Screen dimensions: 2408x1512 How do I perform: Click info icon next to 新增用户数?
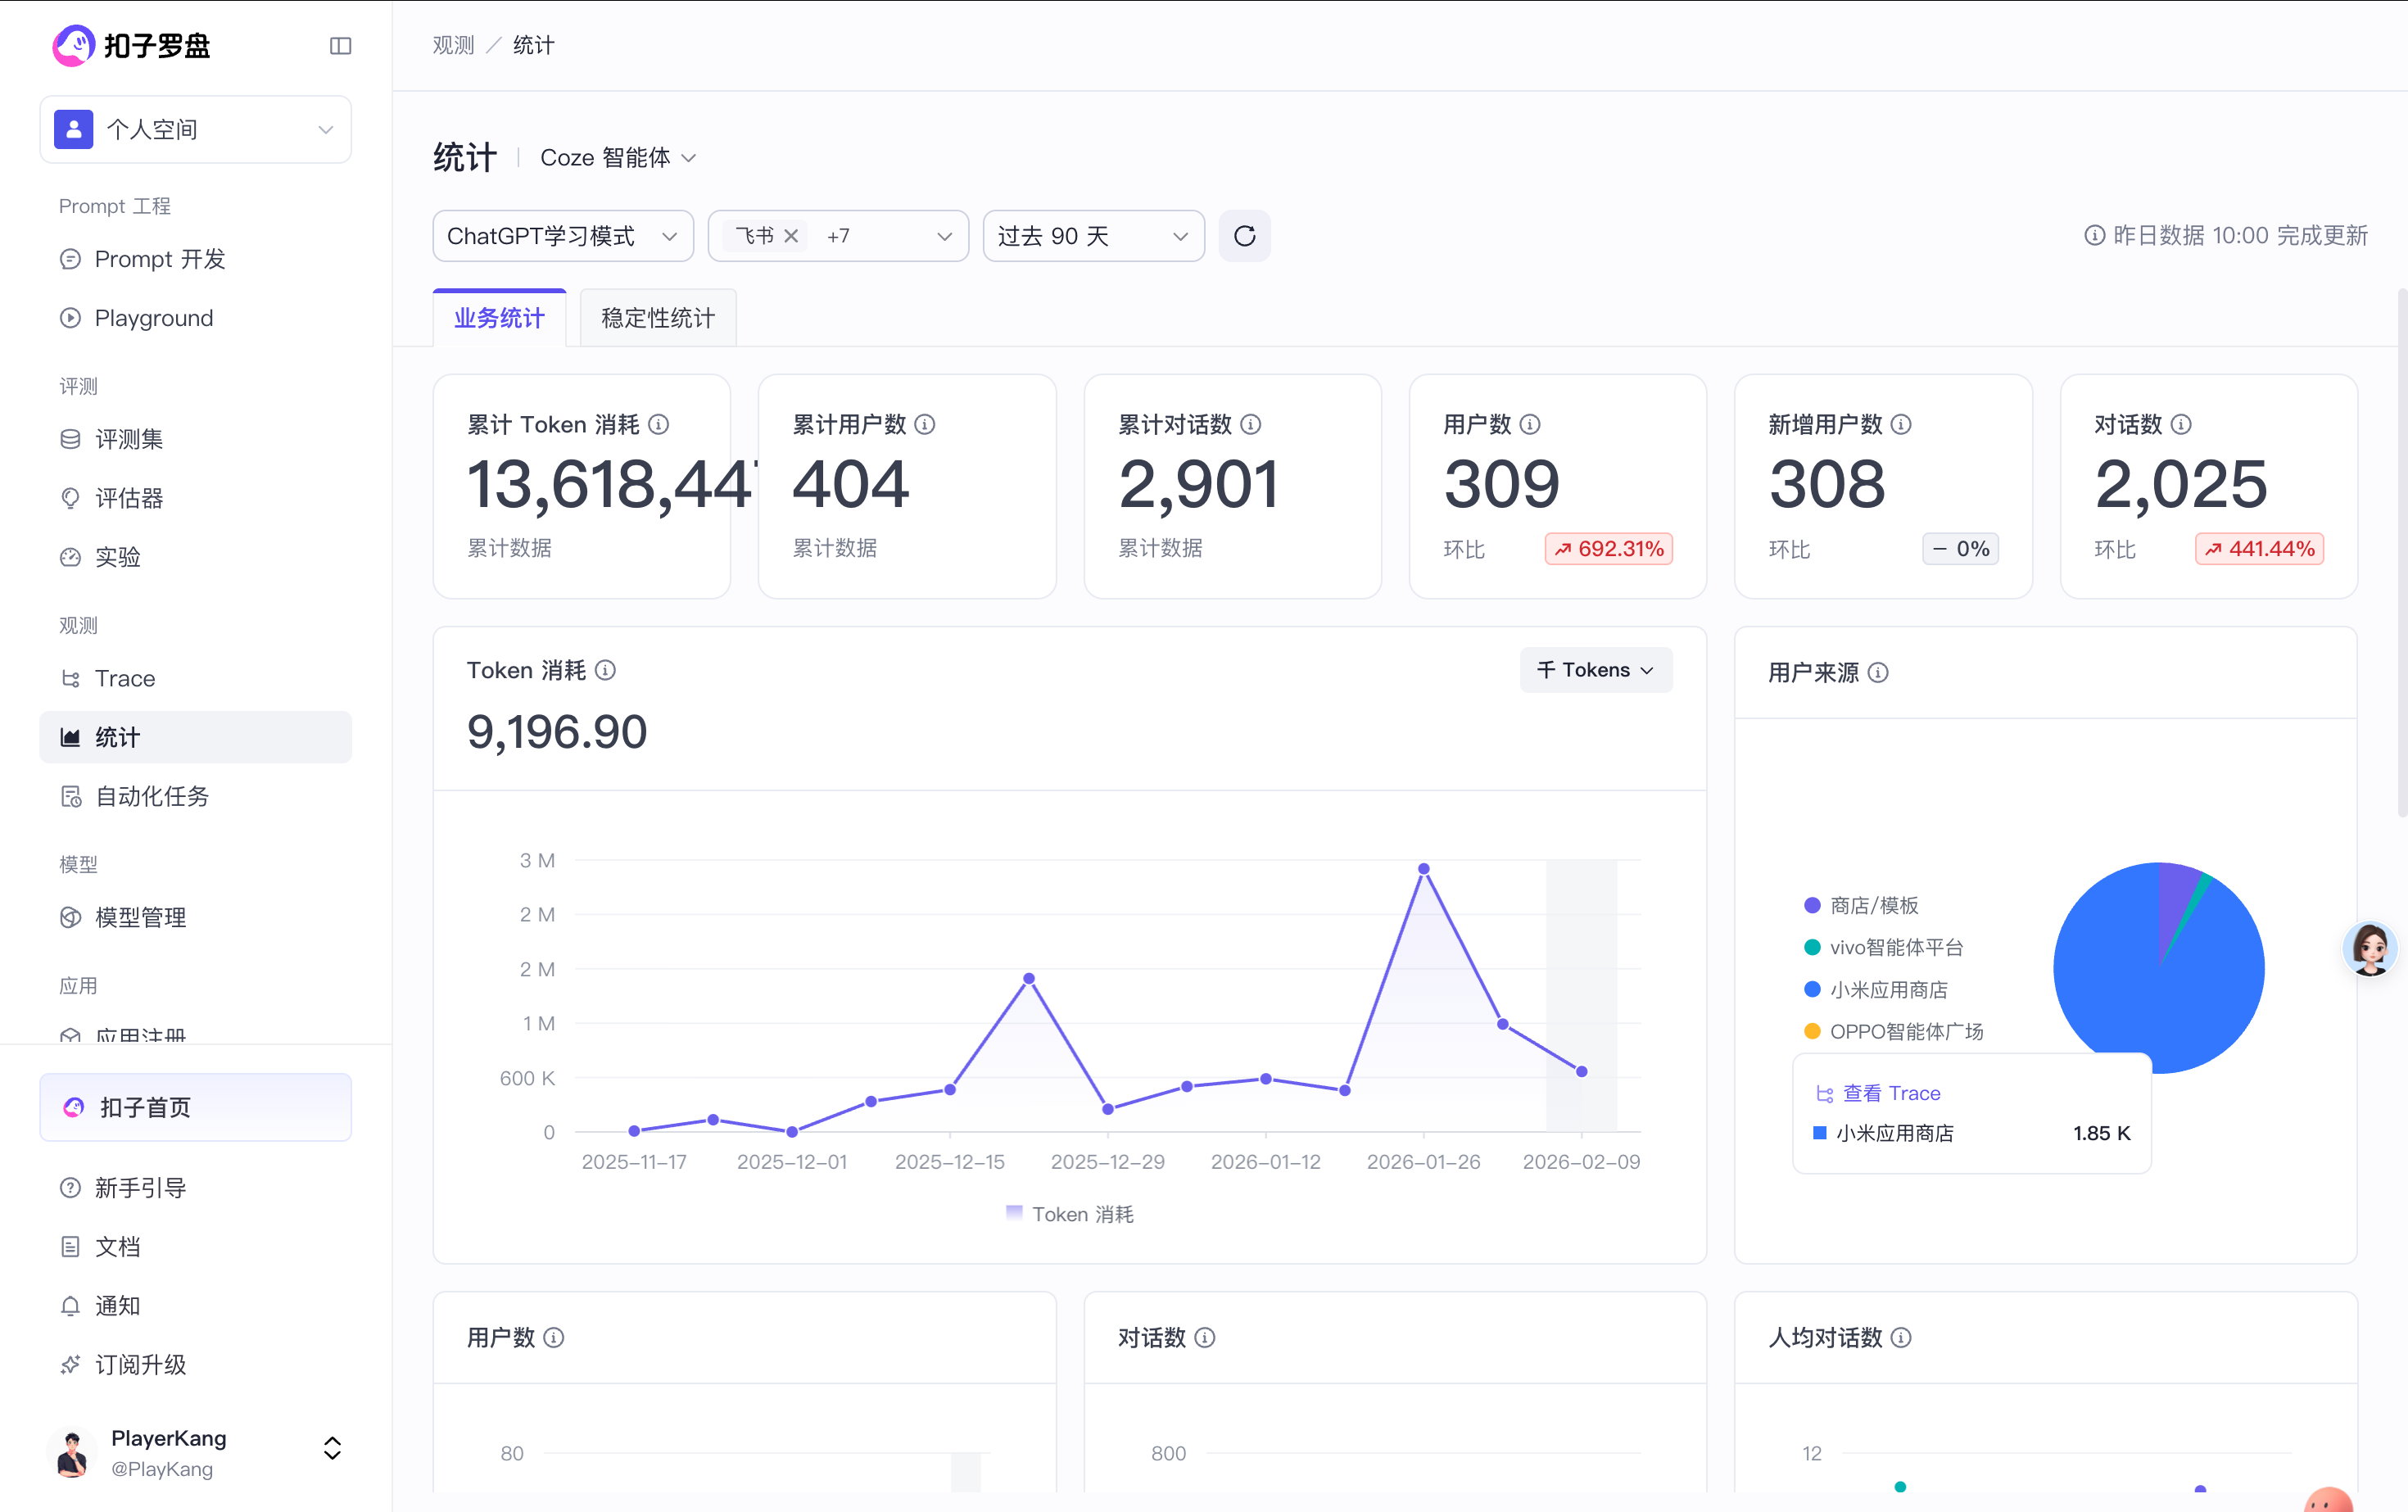[1901, 424]
